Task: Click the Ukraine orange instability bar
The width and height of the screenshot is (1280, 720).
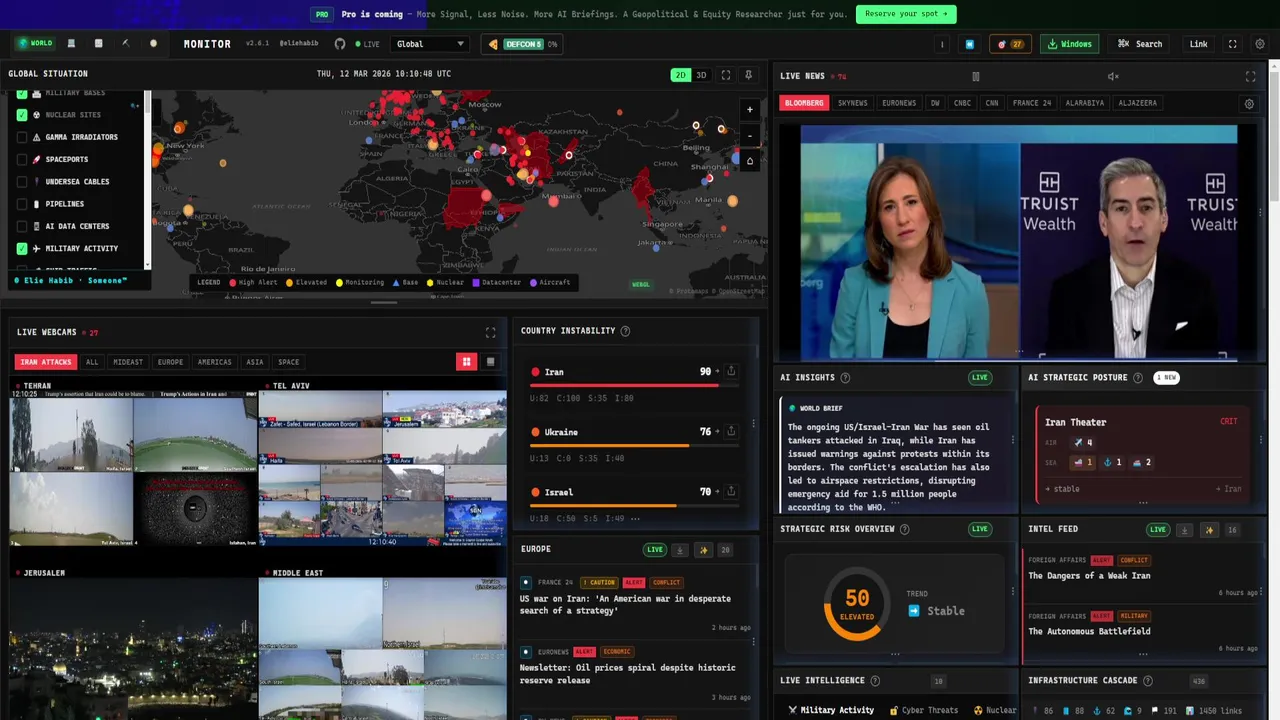Action: click(634, 445)
